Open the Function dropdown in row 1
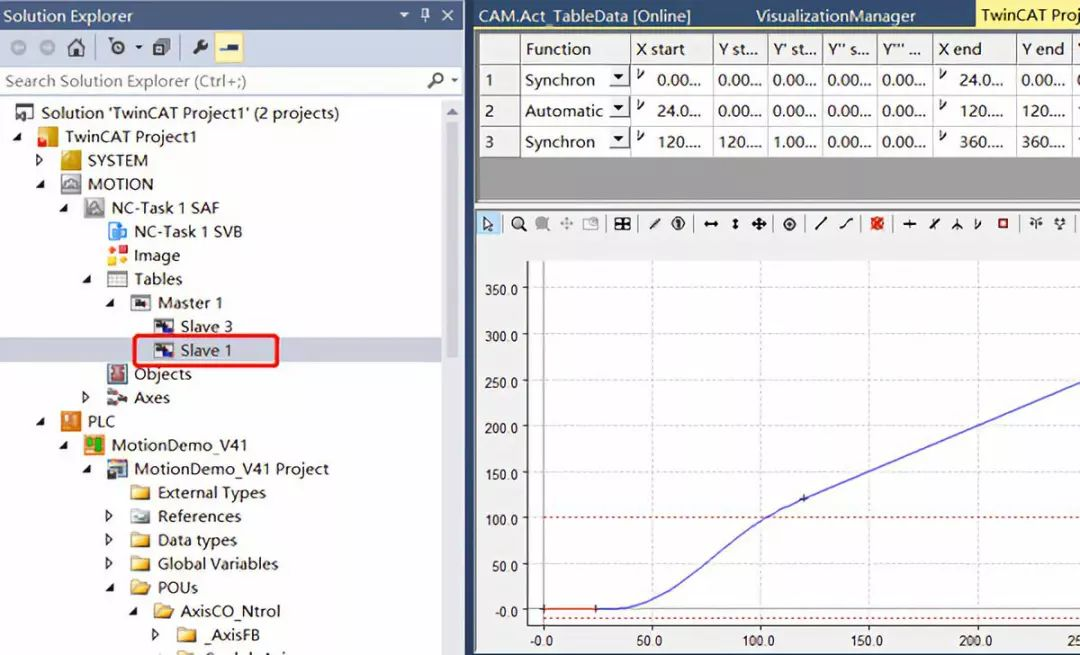 (619, 78)
